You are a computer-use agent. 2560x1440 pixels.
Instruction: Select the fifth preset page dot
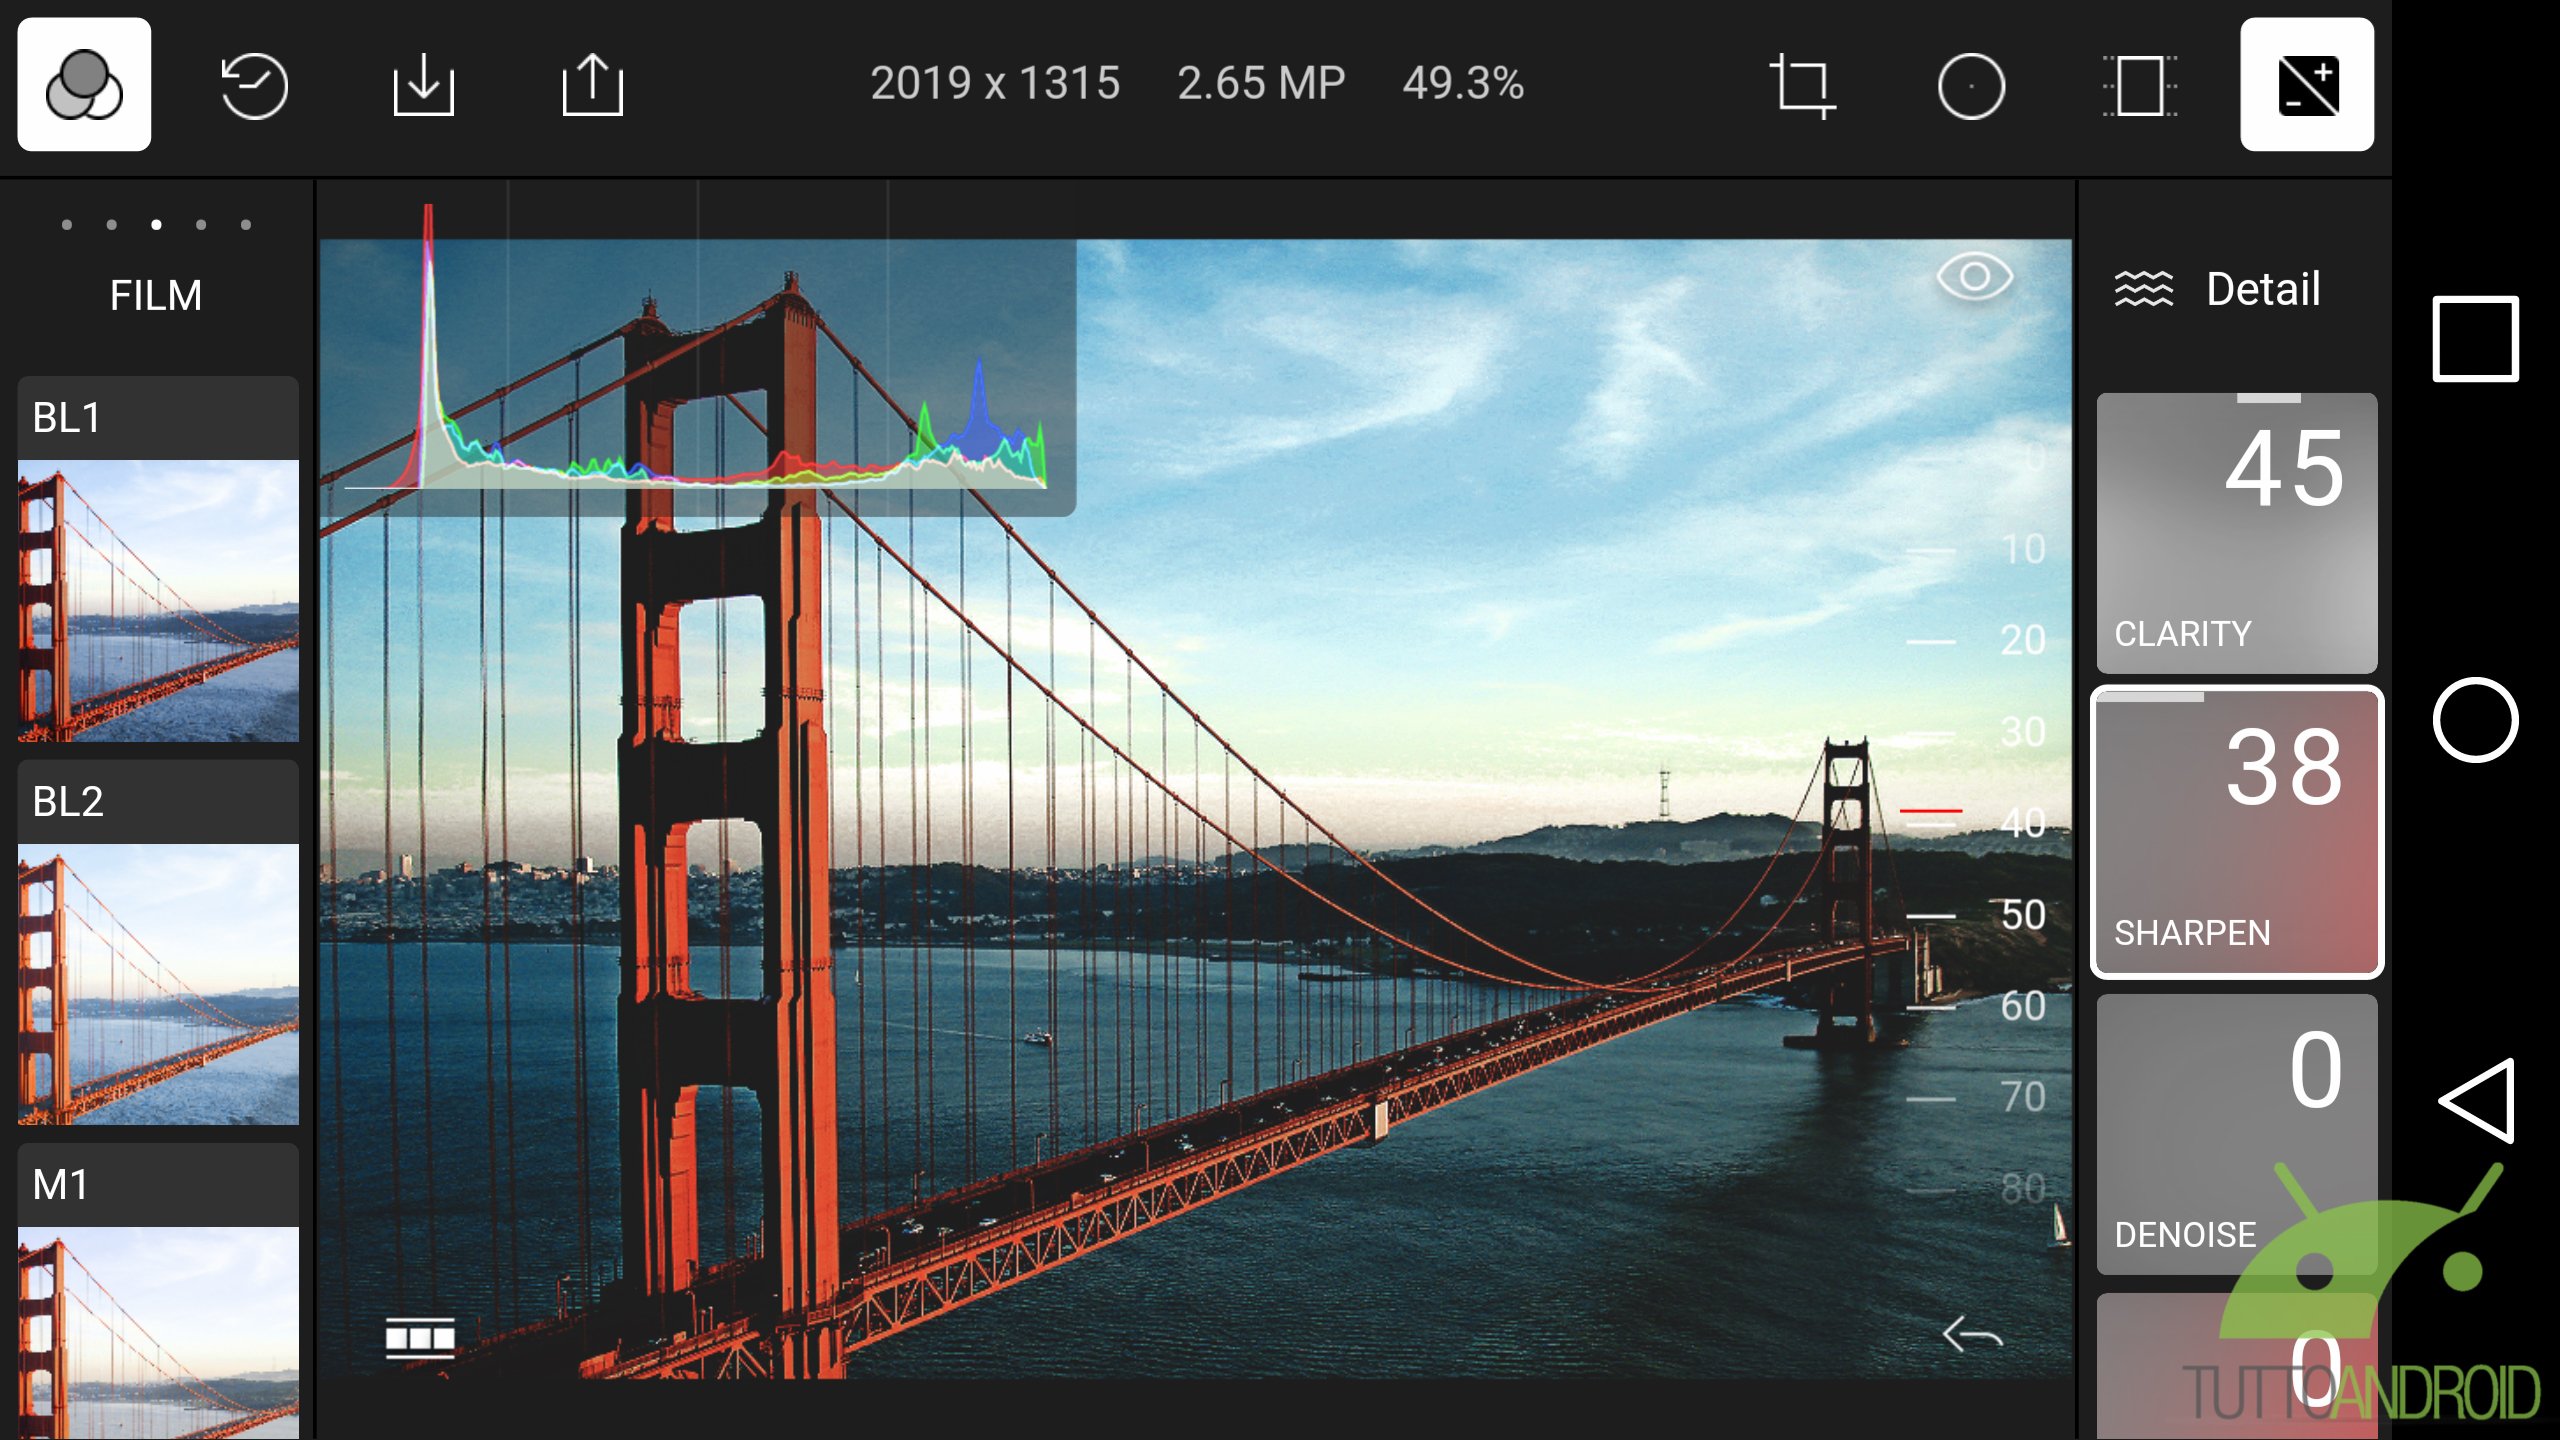(246, 225)
